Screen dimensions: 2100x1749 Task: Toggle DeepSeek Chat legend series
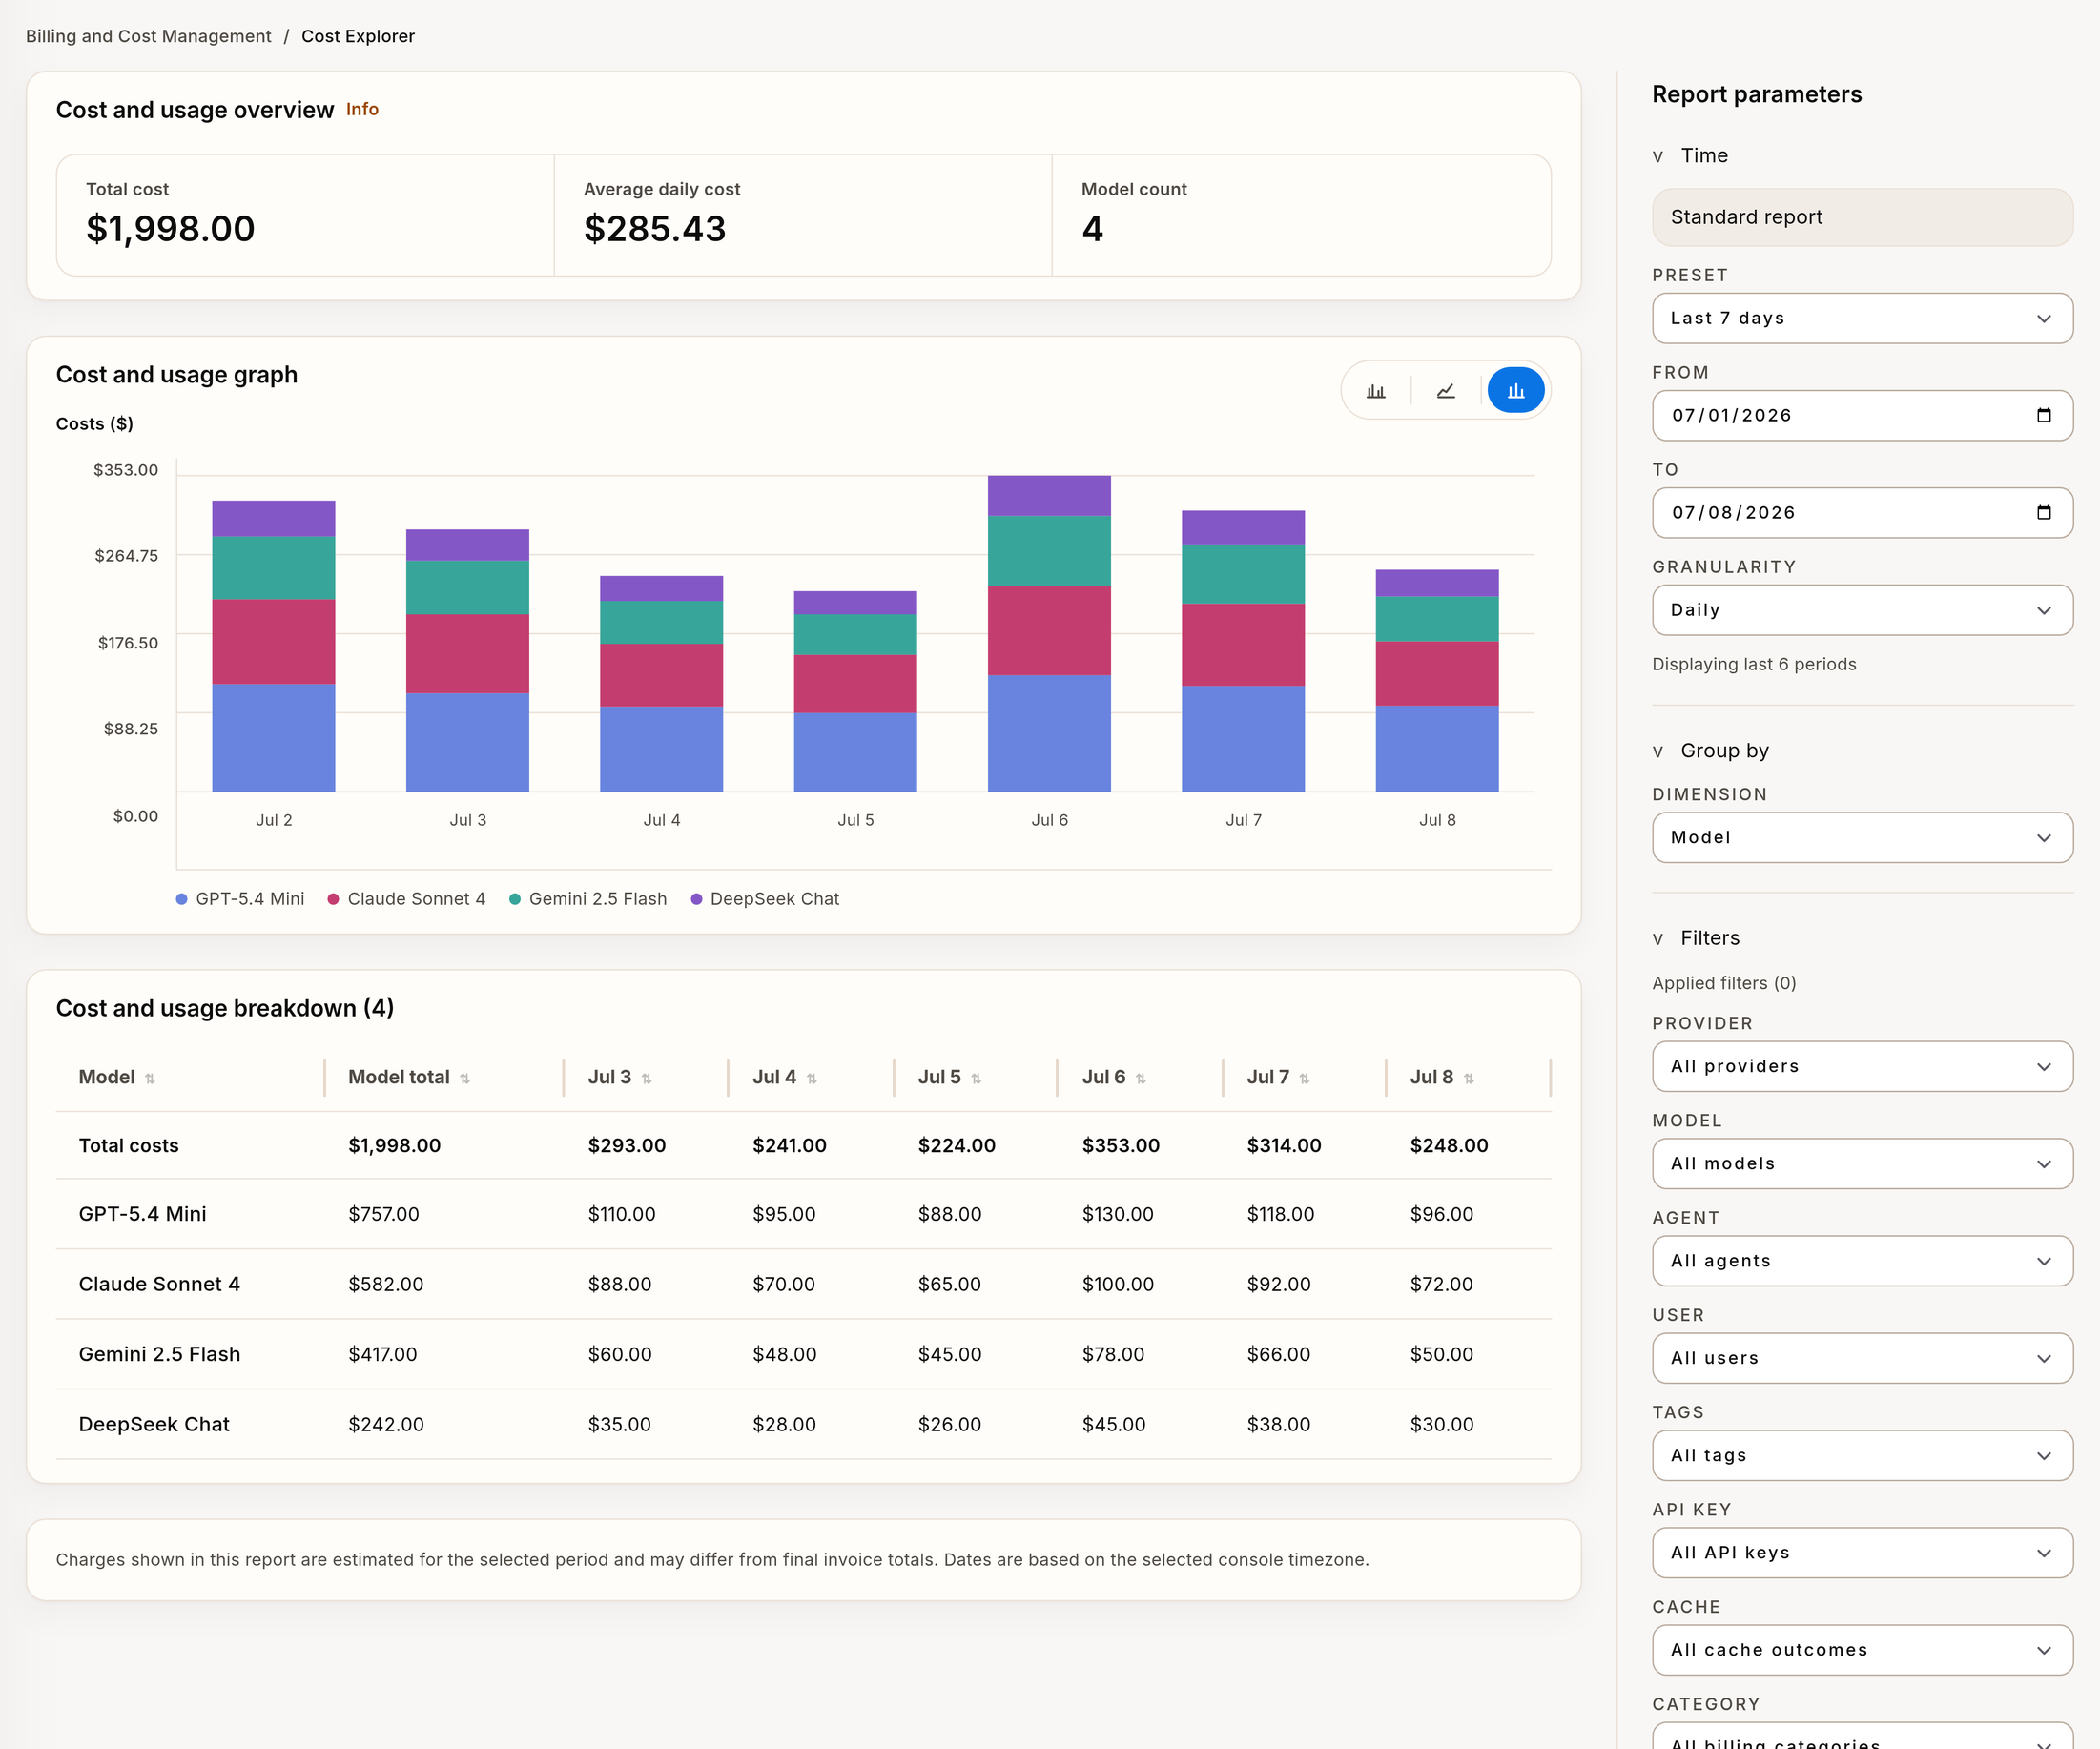765,899
